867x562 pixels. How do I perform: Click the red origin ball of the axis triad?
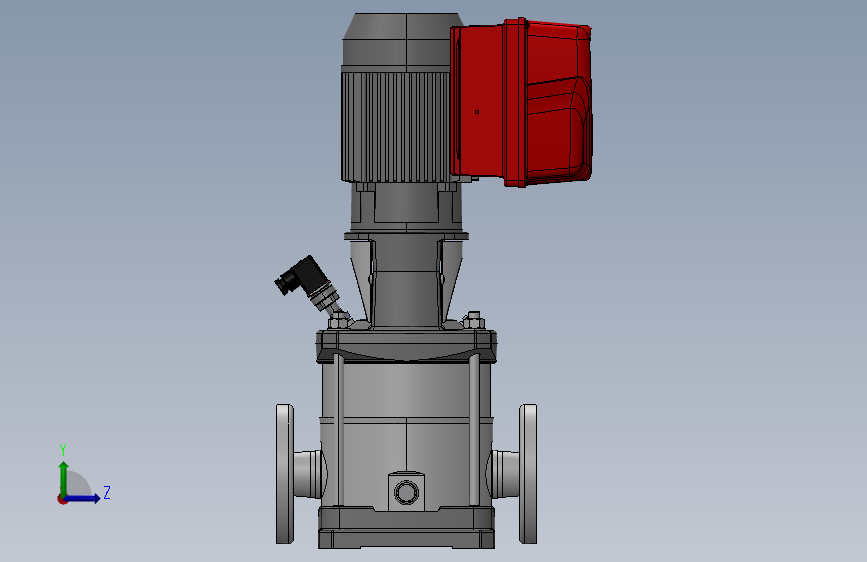coord(62,499)
